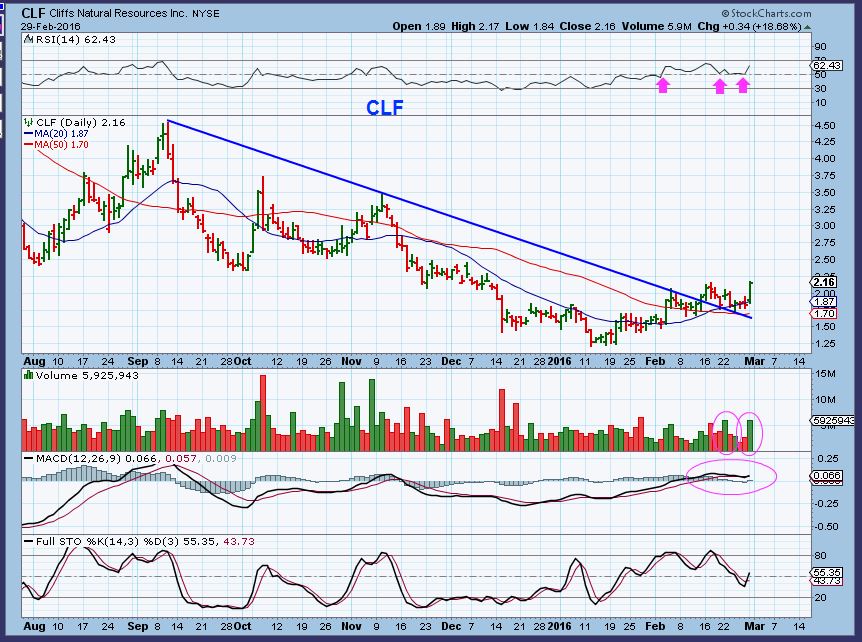Click the 1.87 moving-average tag on price axis
Viewport: 862px width, 642px height.
[825, 302]
